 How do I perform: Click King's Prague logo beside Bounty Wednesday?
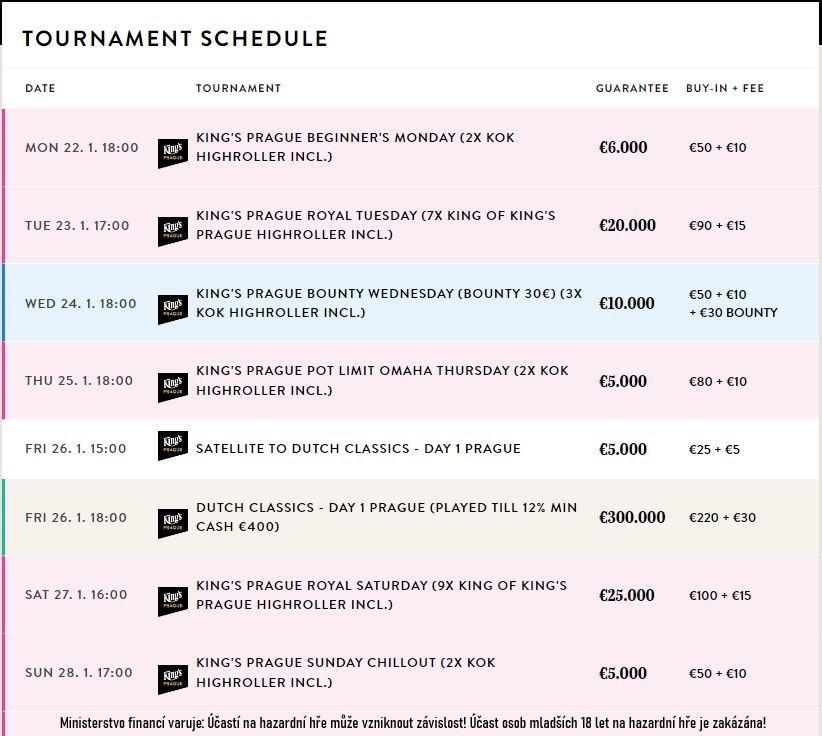click(x=173, y=308)
